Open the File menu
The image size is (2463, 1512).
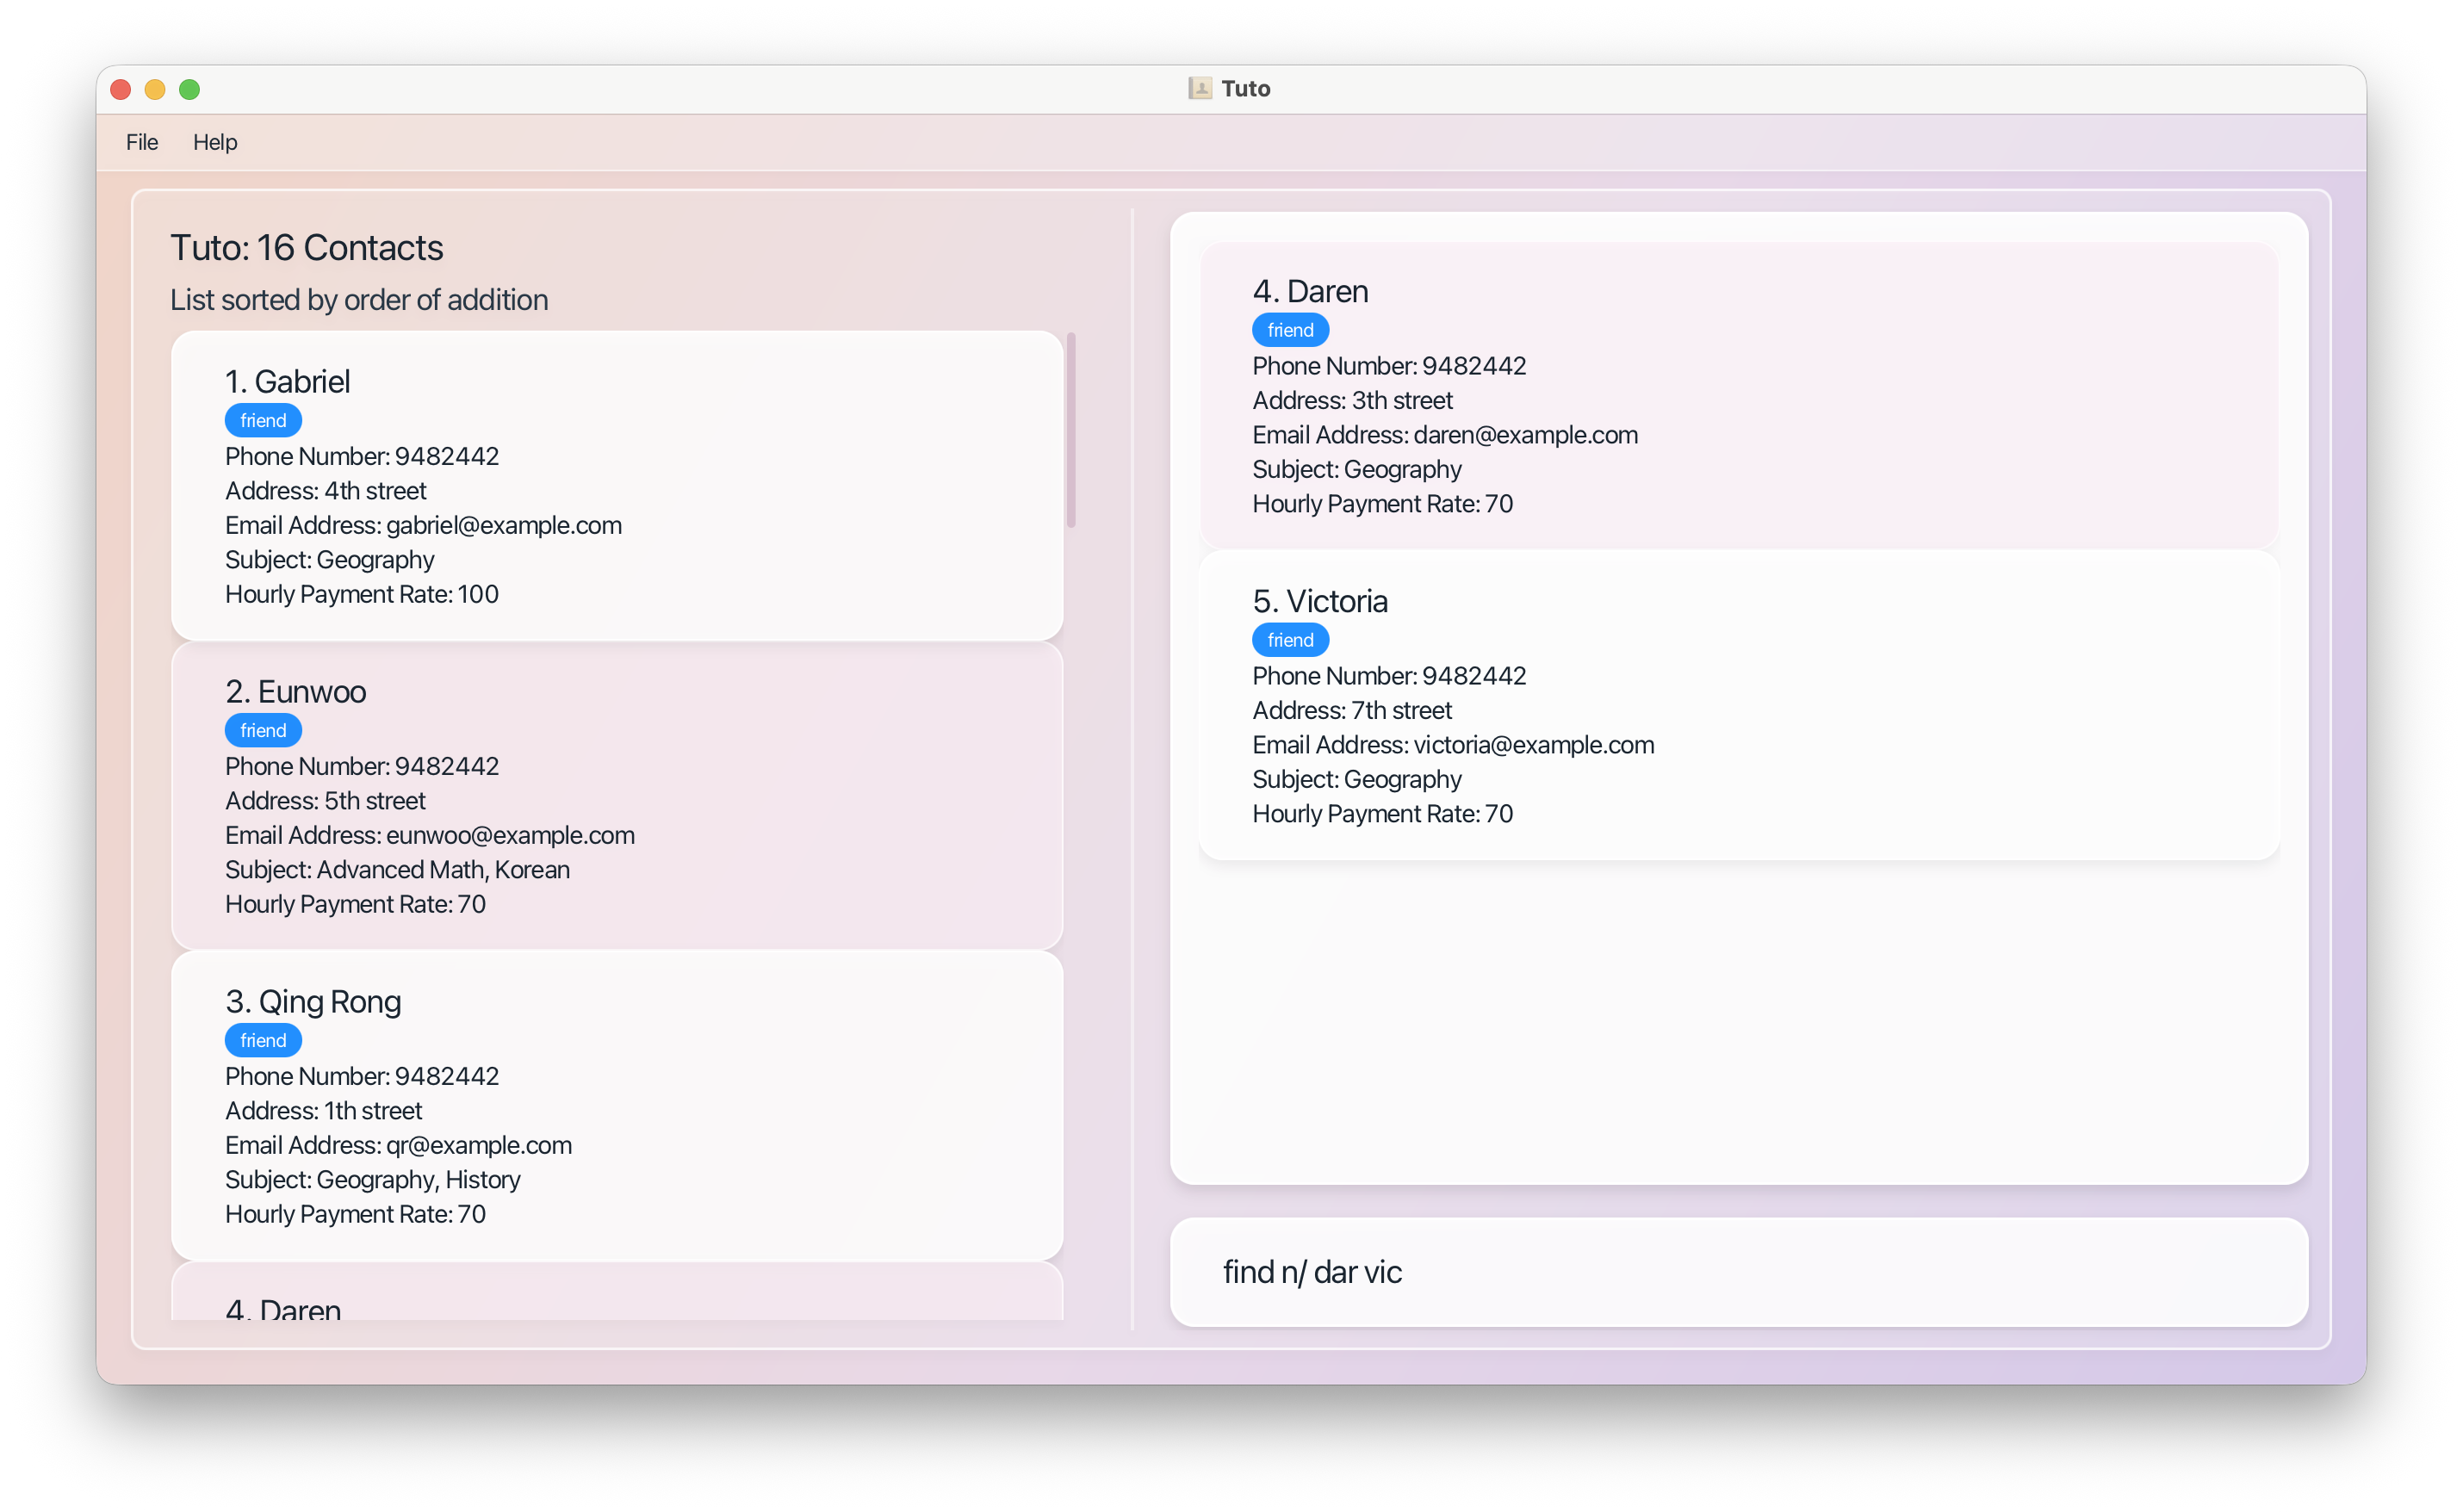tap(142, 142)
